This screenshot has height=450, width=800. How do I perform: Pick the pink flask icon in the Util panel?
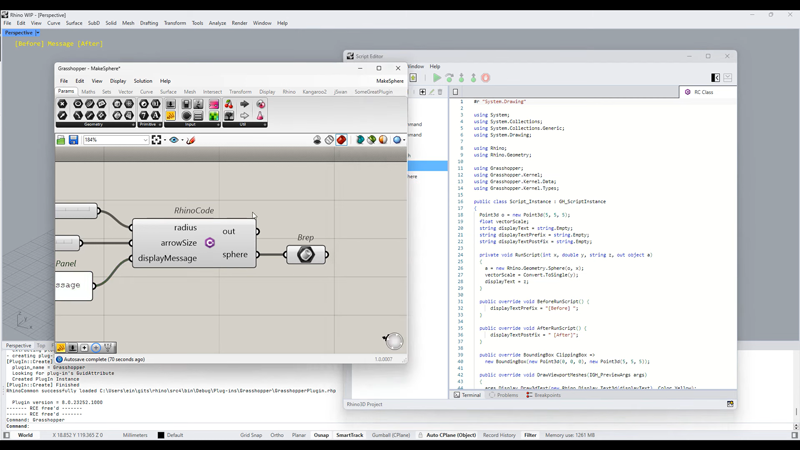click(260, 116)
